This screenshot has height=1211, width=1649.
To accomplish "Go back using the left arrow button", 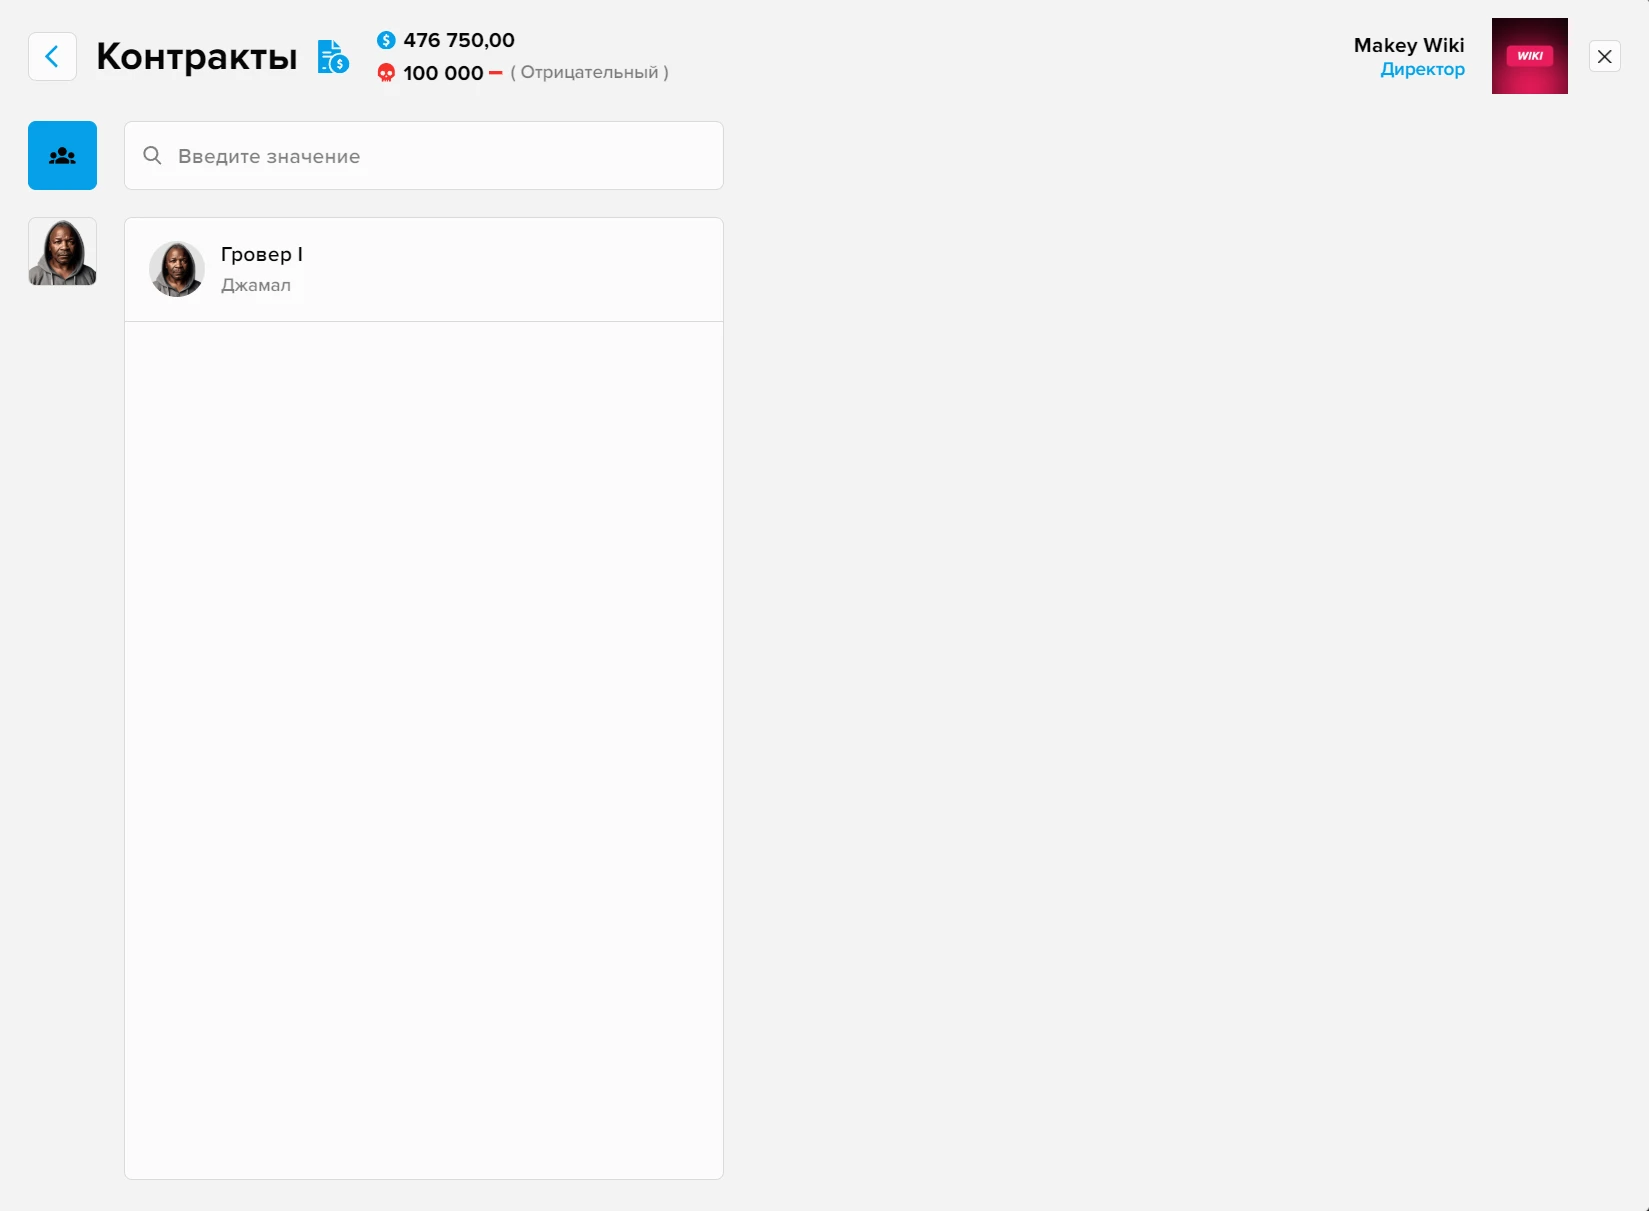I will pos(52,57).
